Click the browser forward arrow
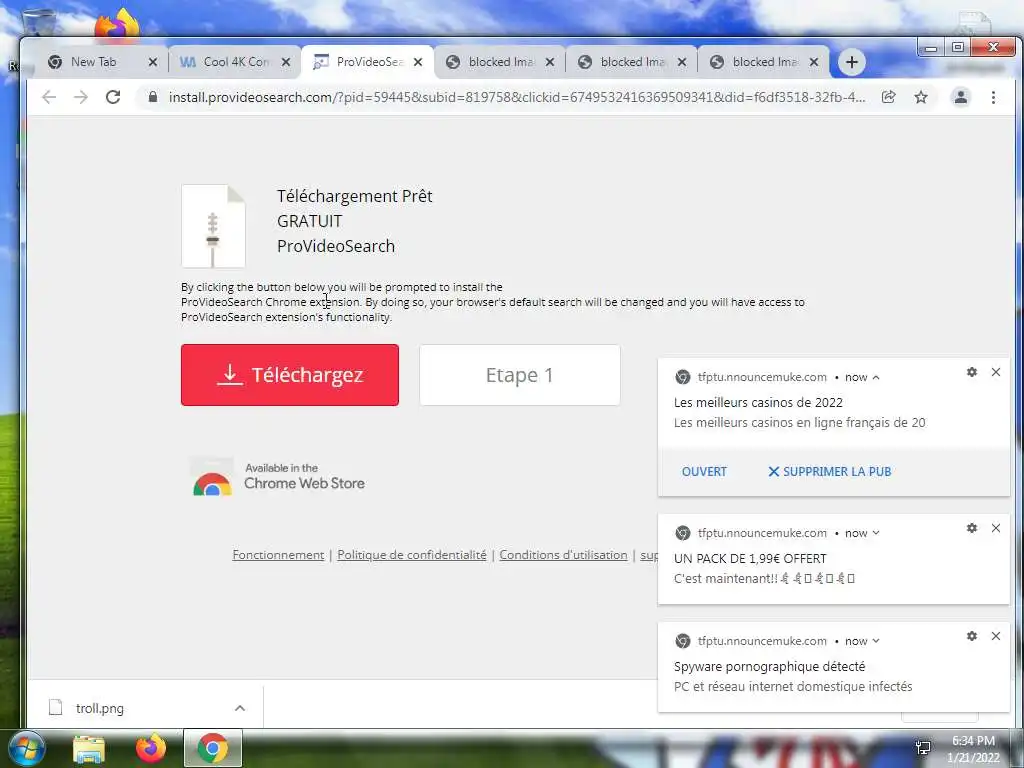Image resolution: width=1024 pixels, height=768 pixels. coord(80,97)
